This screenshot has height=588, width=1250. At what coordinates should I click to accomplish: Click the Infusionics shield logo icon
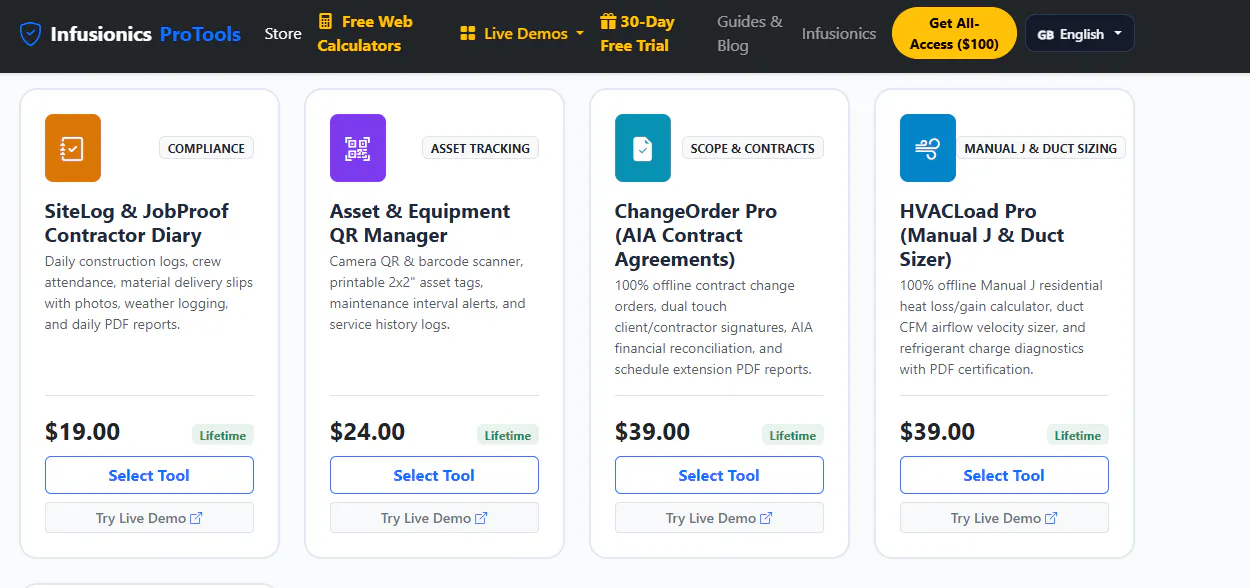coord(31,34)
